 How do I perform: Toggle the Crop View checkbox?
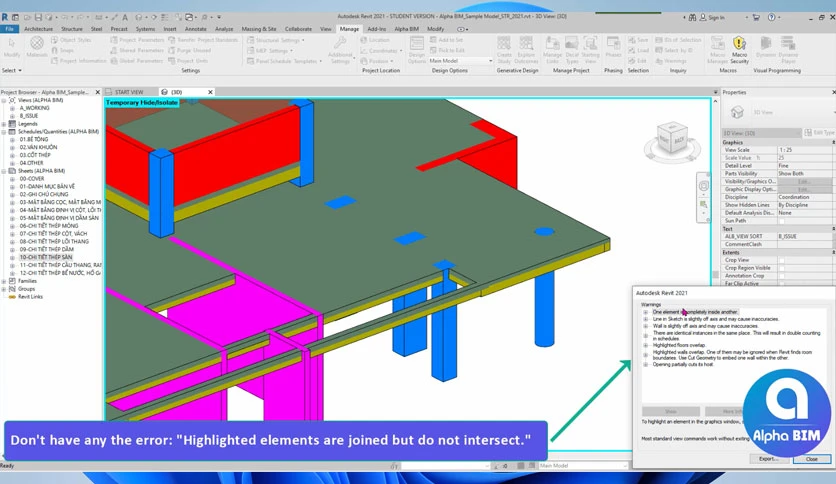click(x=782, y=260)
